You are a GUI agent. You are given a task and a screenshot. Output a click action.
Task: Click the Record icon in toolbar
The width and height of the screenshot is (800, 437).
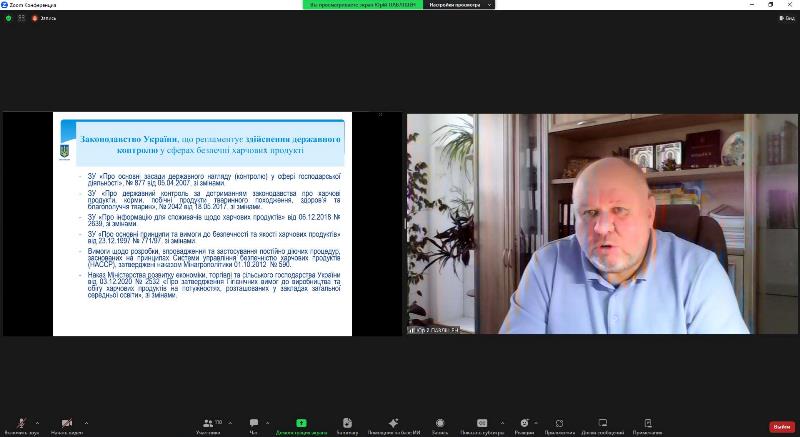click(440, 423)
